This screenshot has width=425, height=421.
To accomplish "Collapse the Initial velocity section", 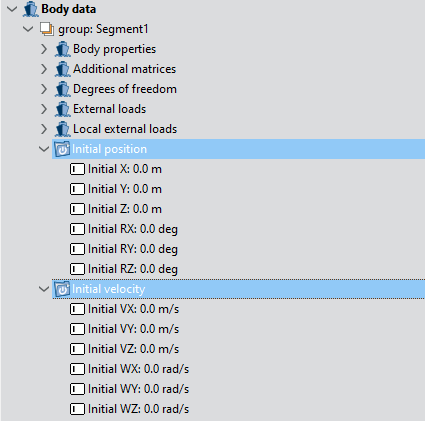I will click(44, 289).
